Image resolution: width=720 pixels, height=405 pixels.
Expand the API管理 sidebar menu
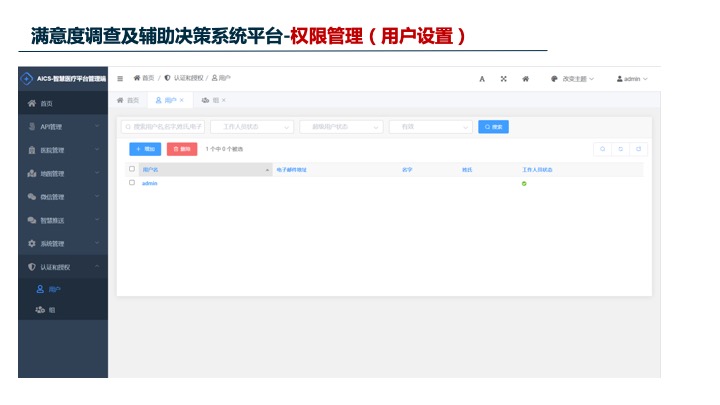[63, 126]
